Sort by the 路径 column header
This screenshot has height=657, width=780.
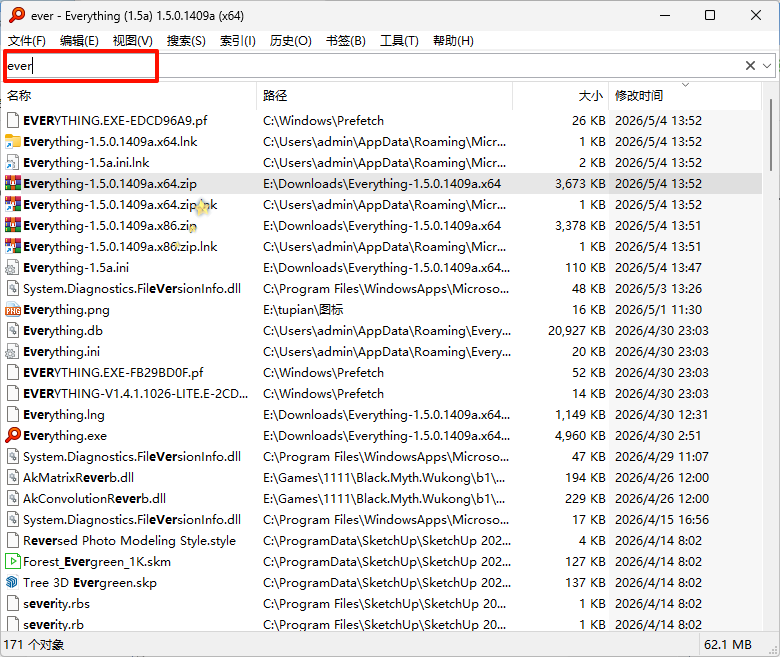tap(385, 95)
